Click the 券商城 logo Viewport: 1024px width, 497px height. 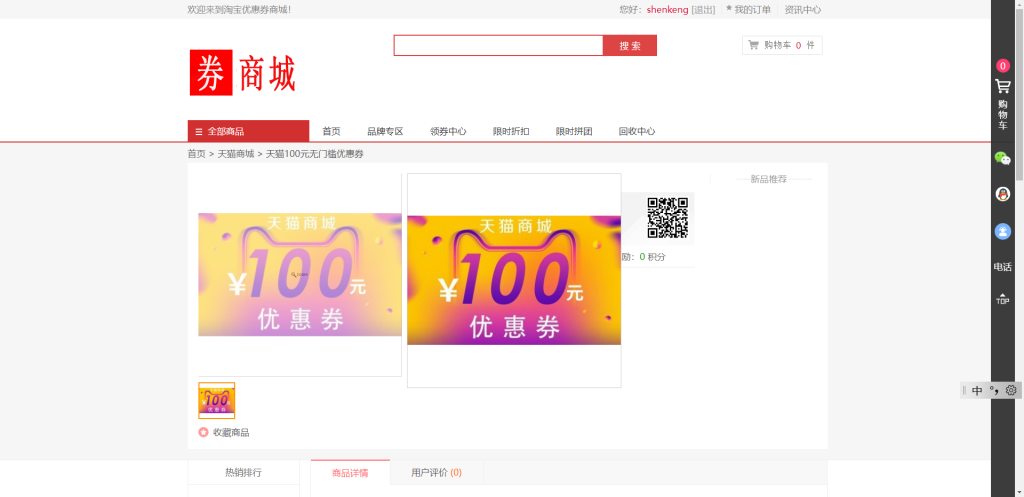point(242,72)
